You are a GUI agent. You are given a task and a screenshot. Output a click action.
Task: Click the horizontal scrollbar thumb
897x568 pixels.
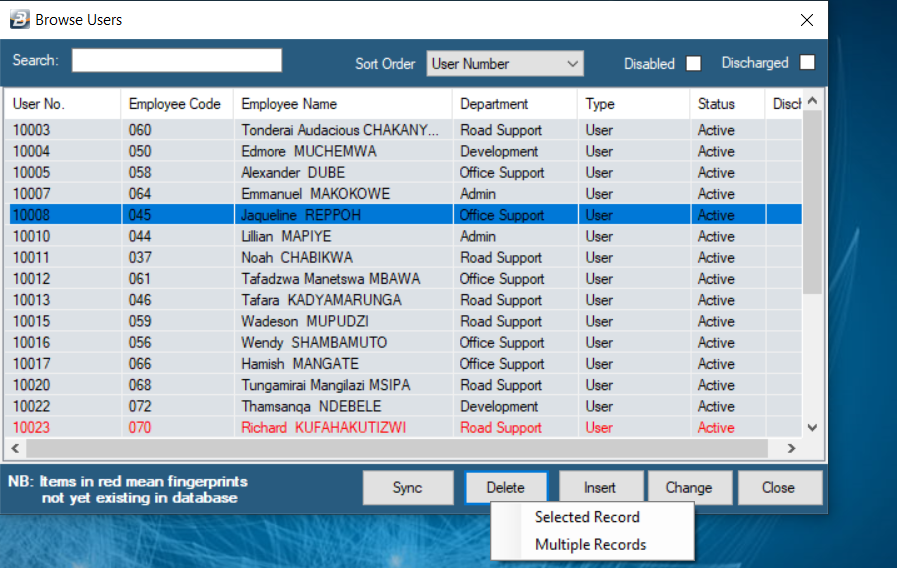pos(397,448)
